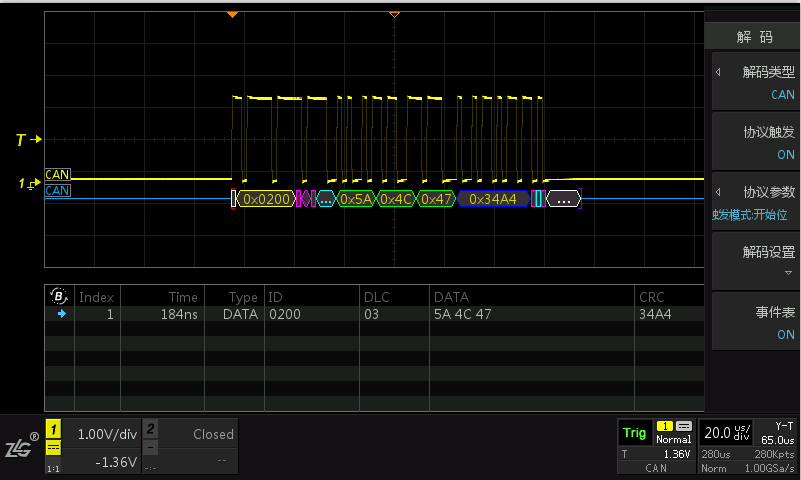
Task: Click the B bus icon in event table
Action: tap(59, 296)
